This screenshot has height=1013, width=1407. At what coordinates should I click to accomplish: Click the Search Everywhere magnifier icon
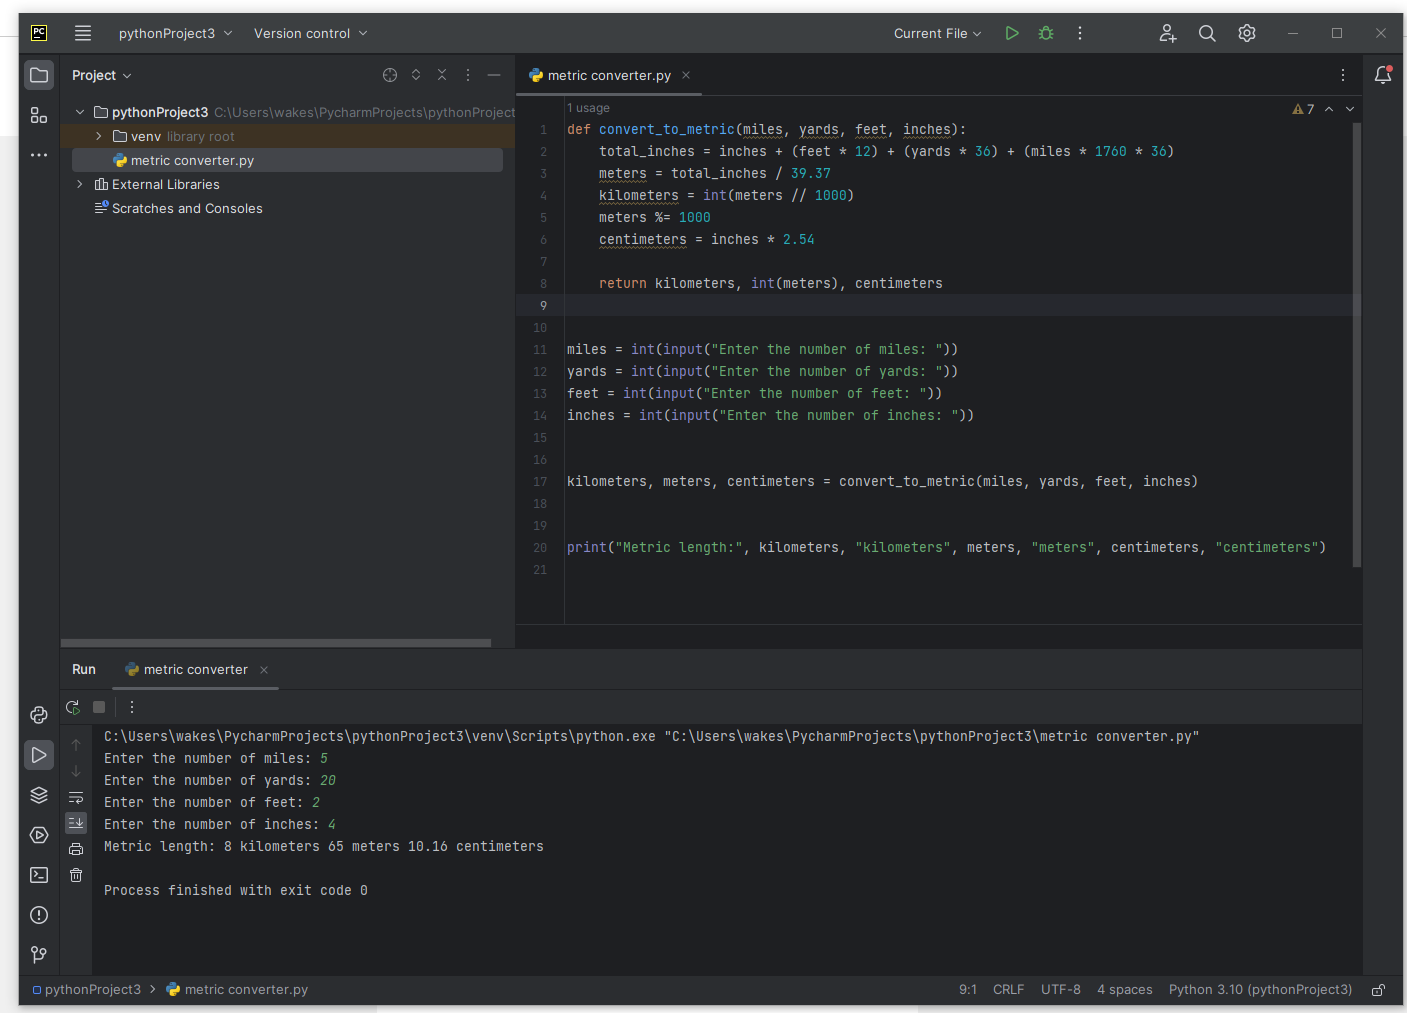pyautogui.click(x=1207, y=33)
